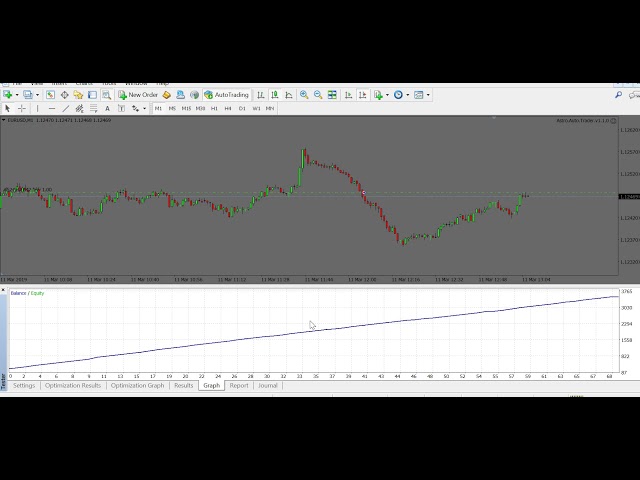Click the Zoom Out magnifier icon
640x480 pixels.
[x=318, y=95]
